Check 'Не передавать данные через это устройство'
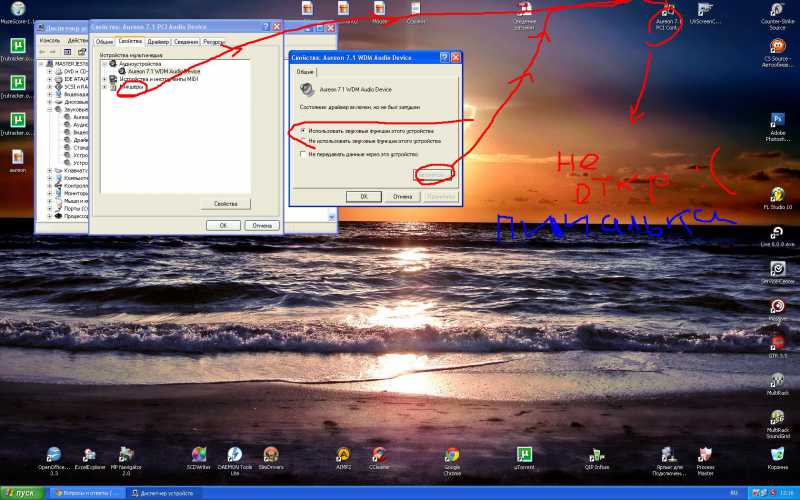This screenshot has height=500, width=800. 304,155
